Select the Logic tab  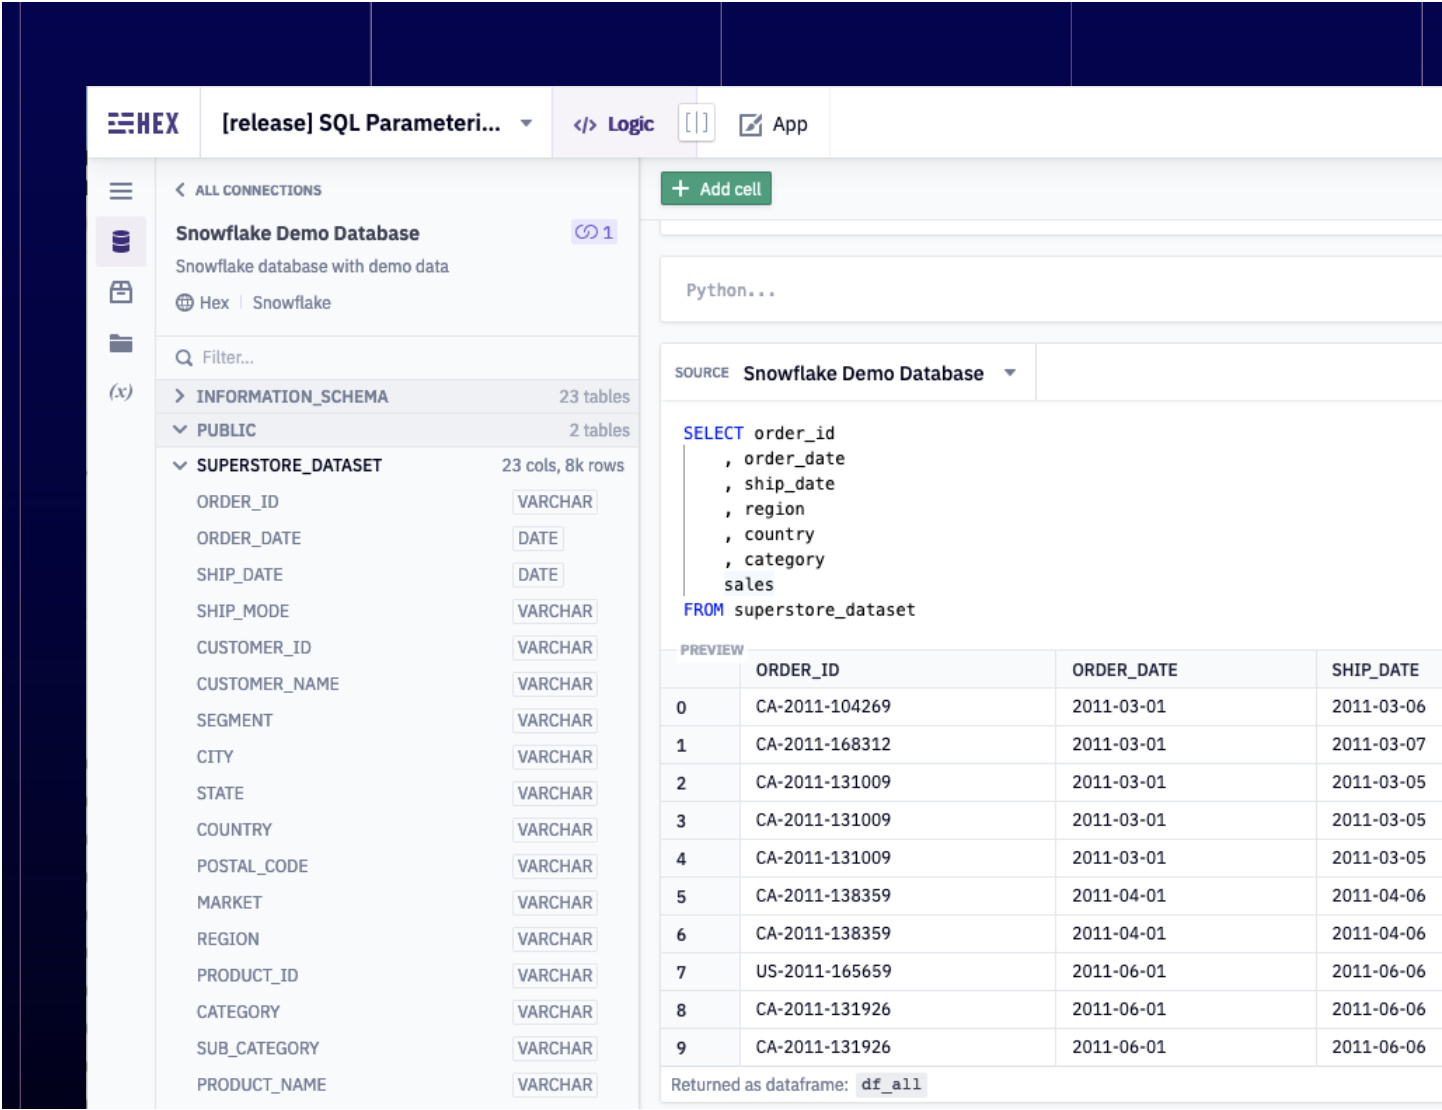pyautogui.click(x=613, y=124)
